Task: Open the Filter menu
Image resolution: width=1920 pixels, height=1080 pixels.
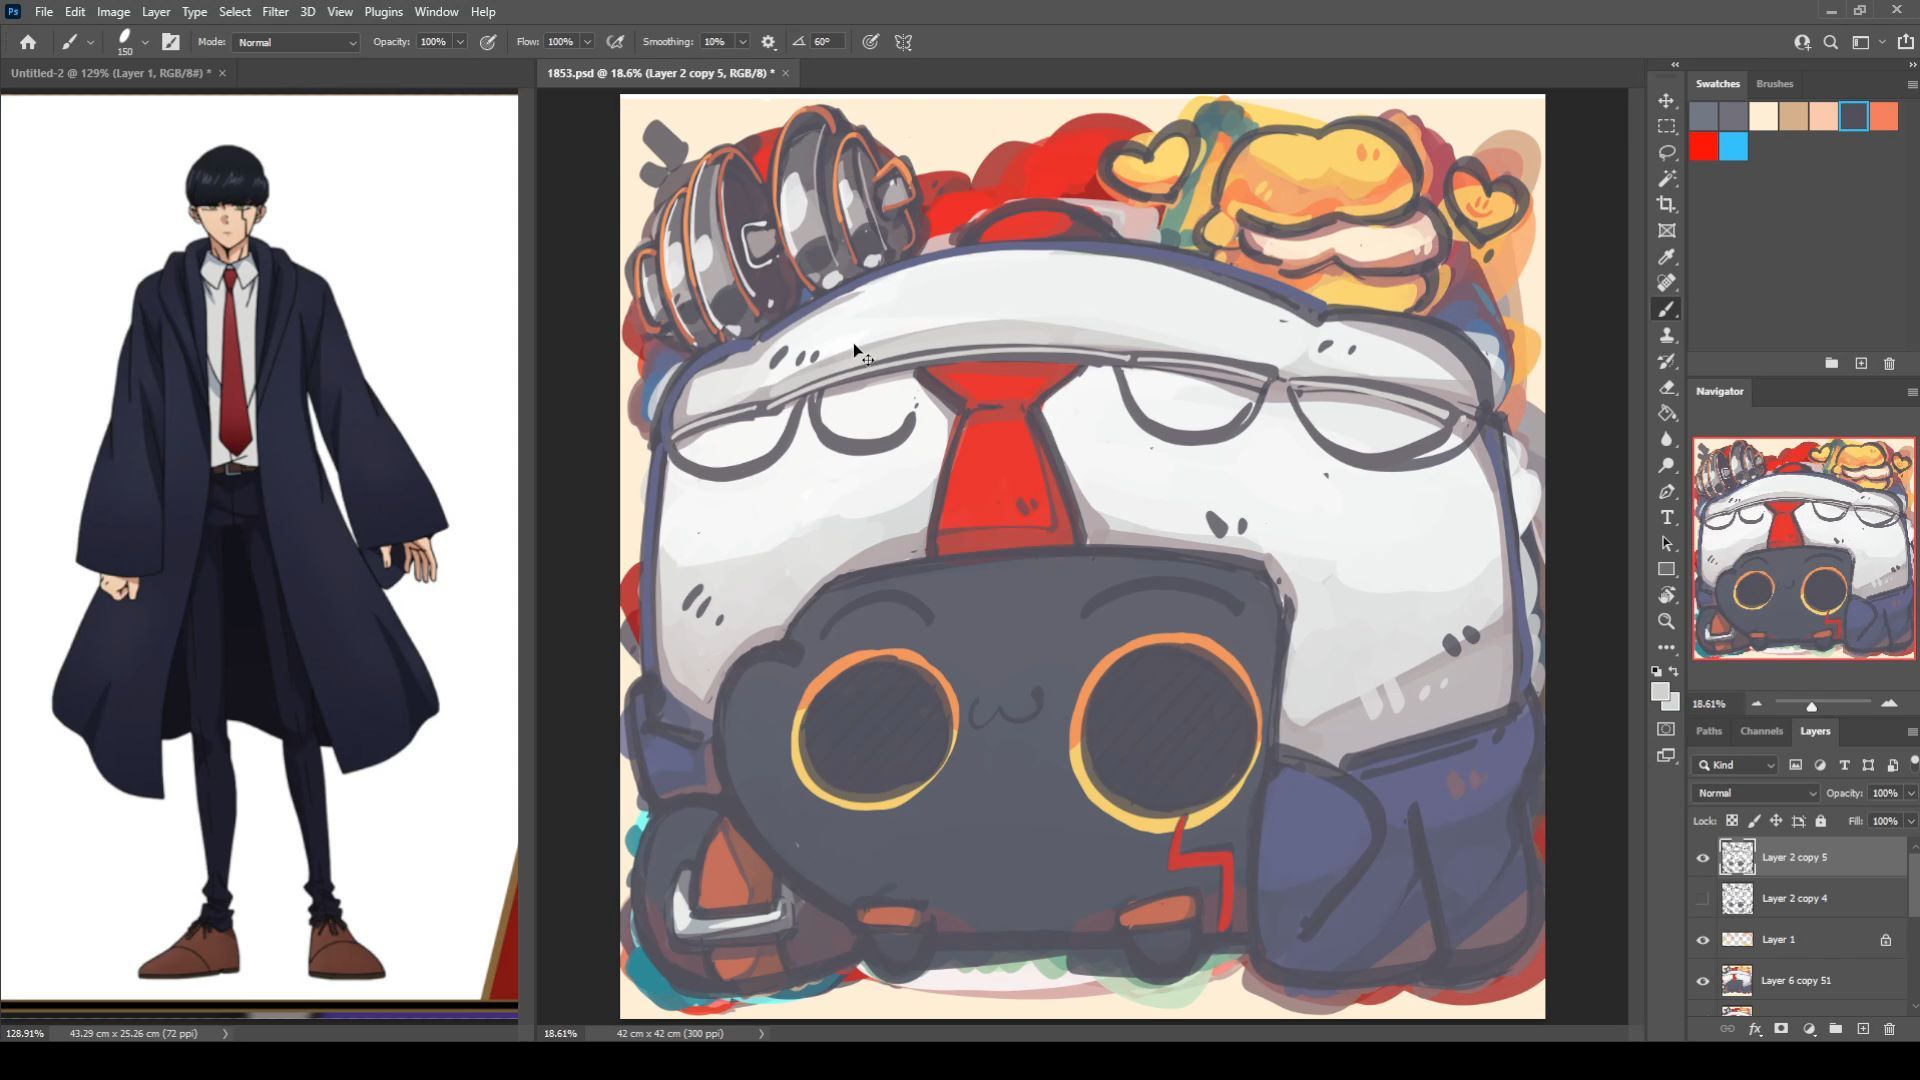Action: pos(275,12)
